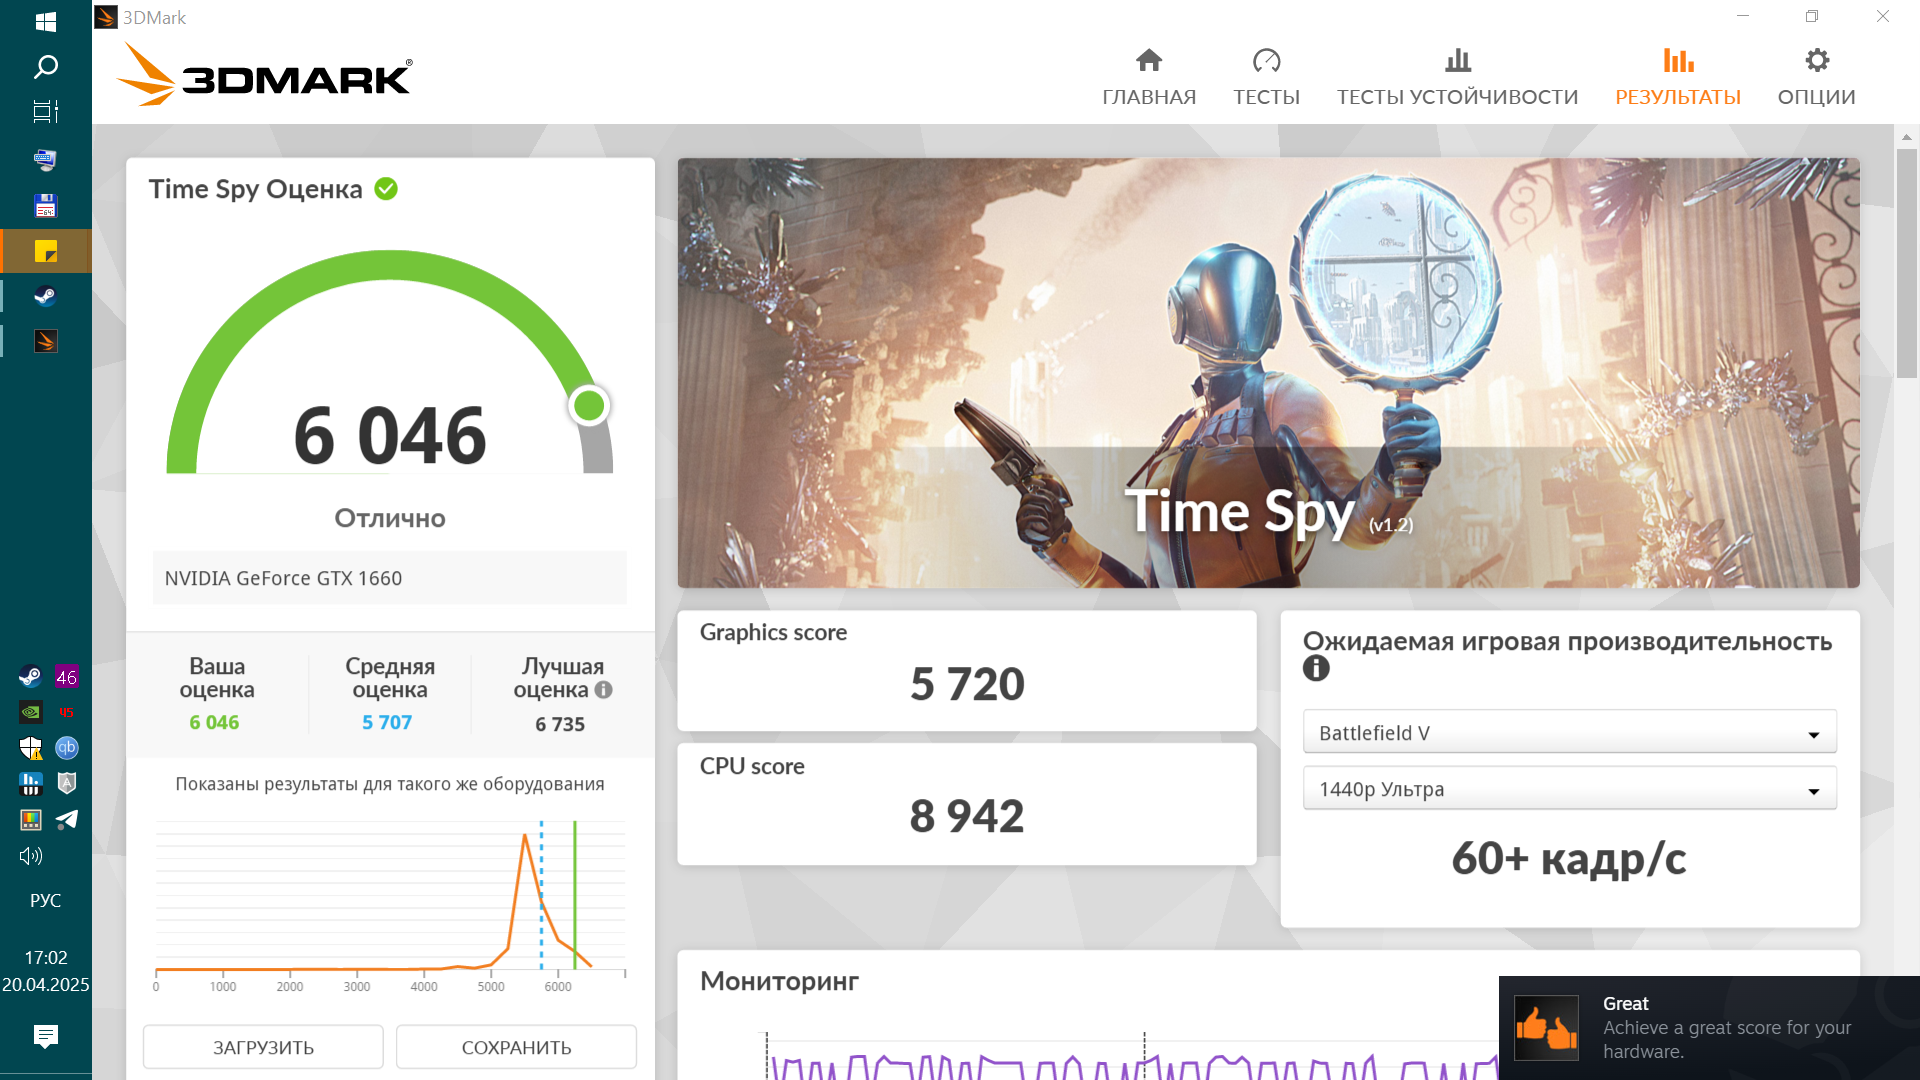This screenshot has width=1920, height=1080.
Task: Open Steam from the taskbar
Action: pyautogui.click(x=45, y=296)
